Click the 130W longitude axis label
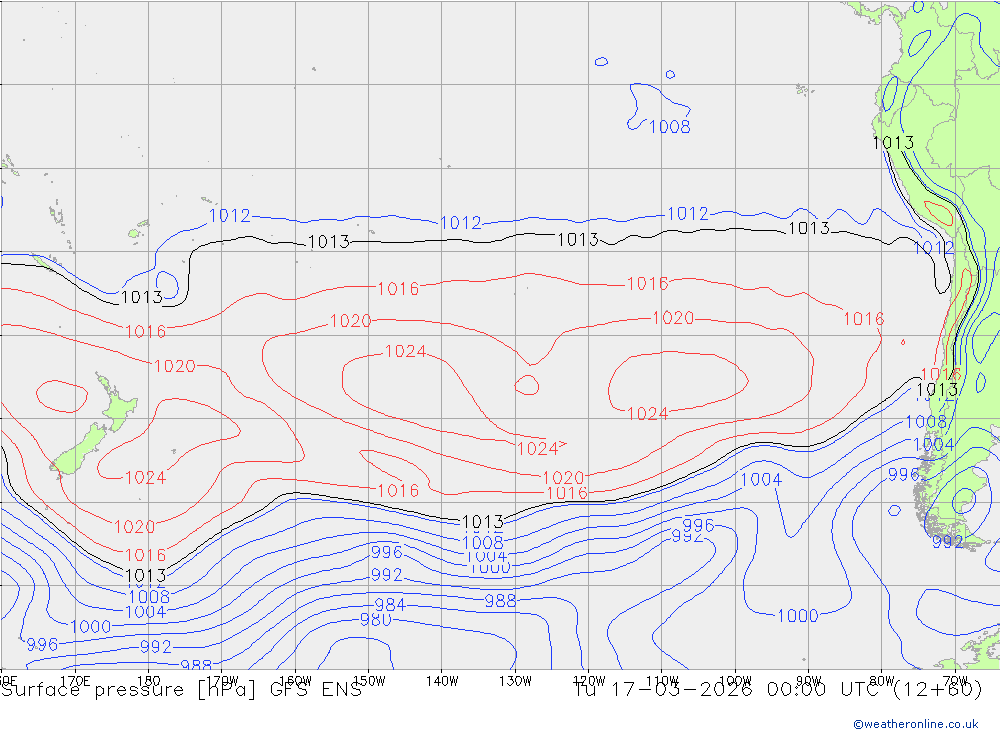The image size is (1000, 733). point(515,681)
